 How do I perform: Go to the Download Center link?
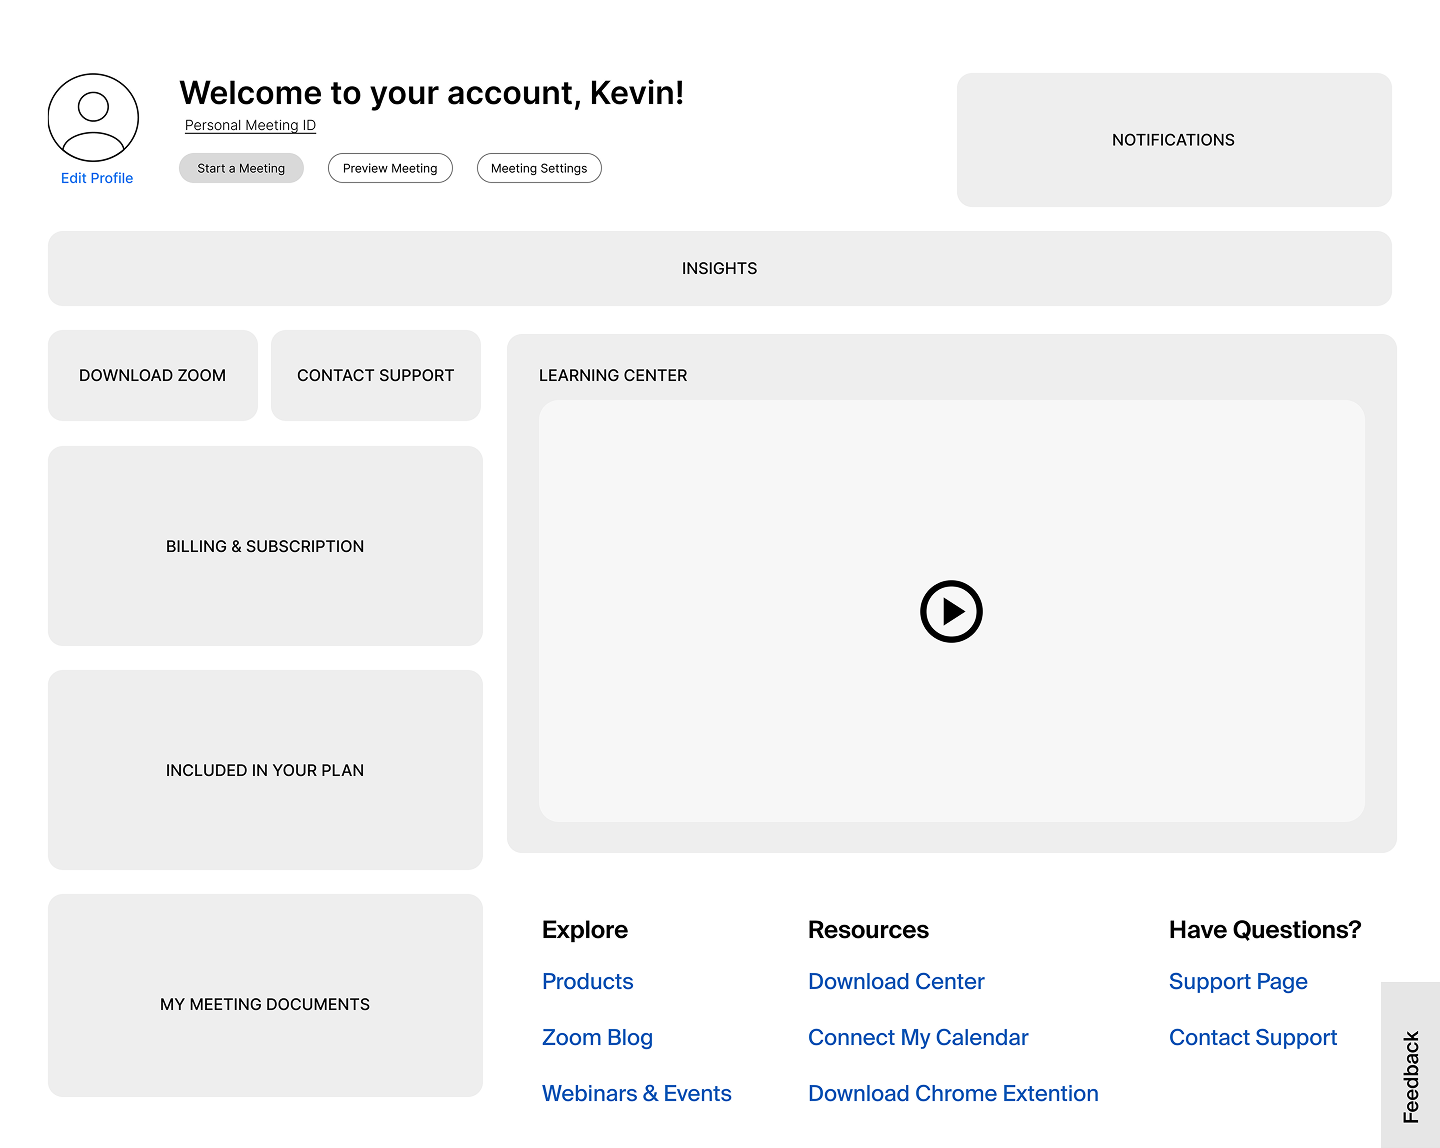pos(896,981)
